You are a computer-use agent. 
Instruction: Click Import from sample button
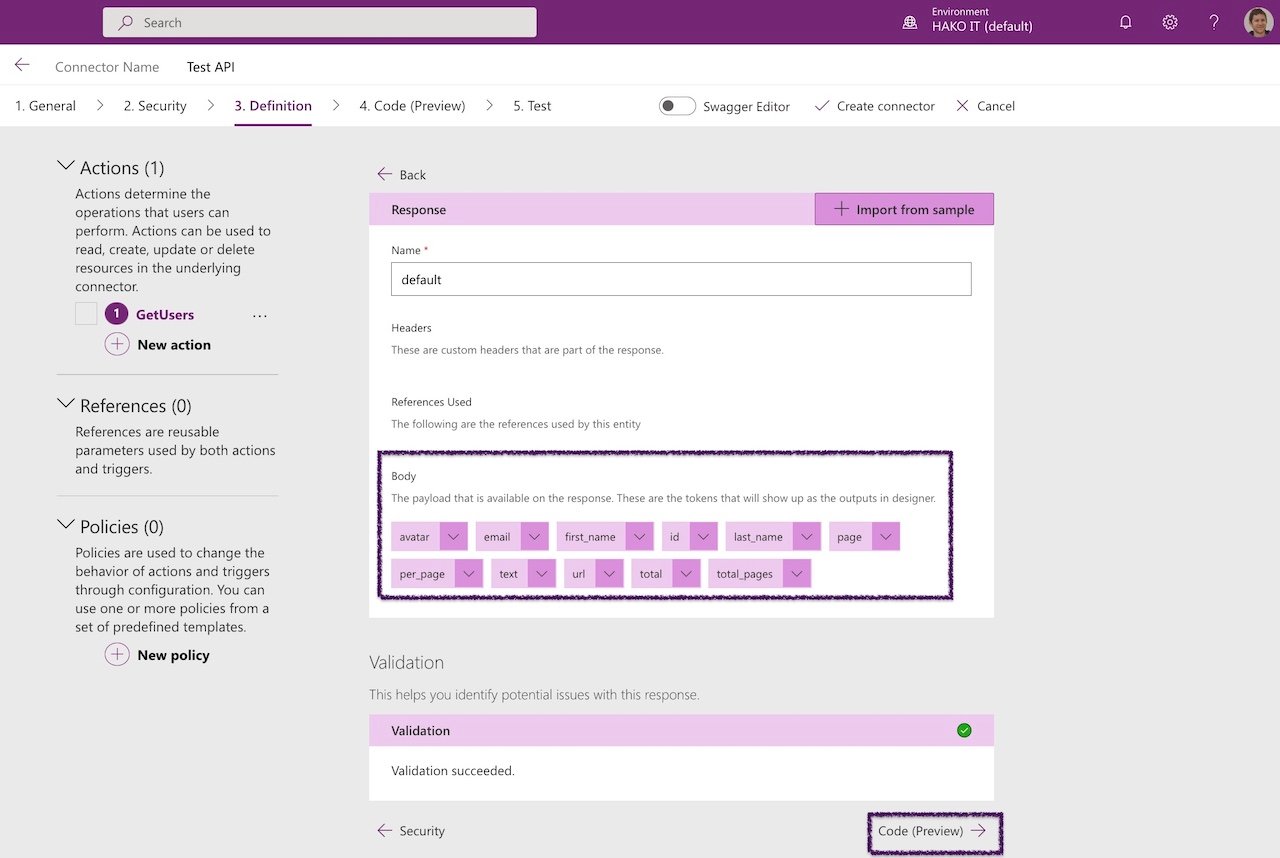(904, 209)
